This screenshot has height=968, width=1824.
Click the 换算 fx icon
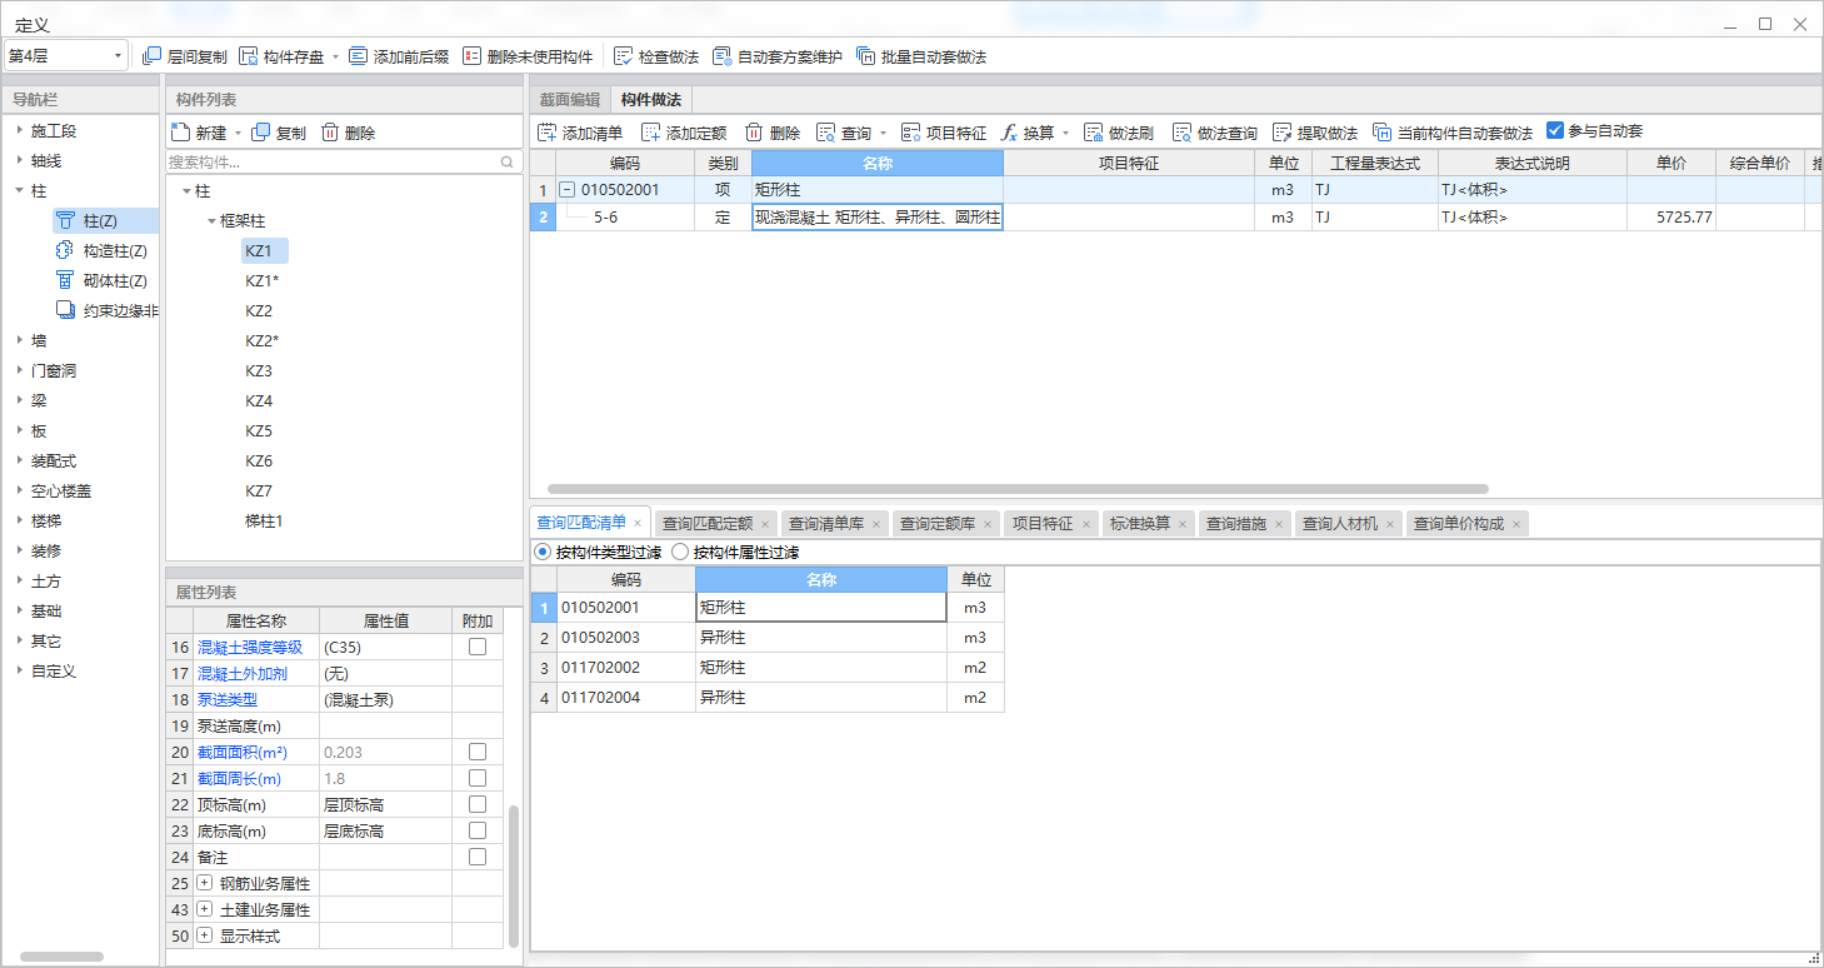(x=1010, y=132)
